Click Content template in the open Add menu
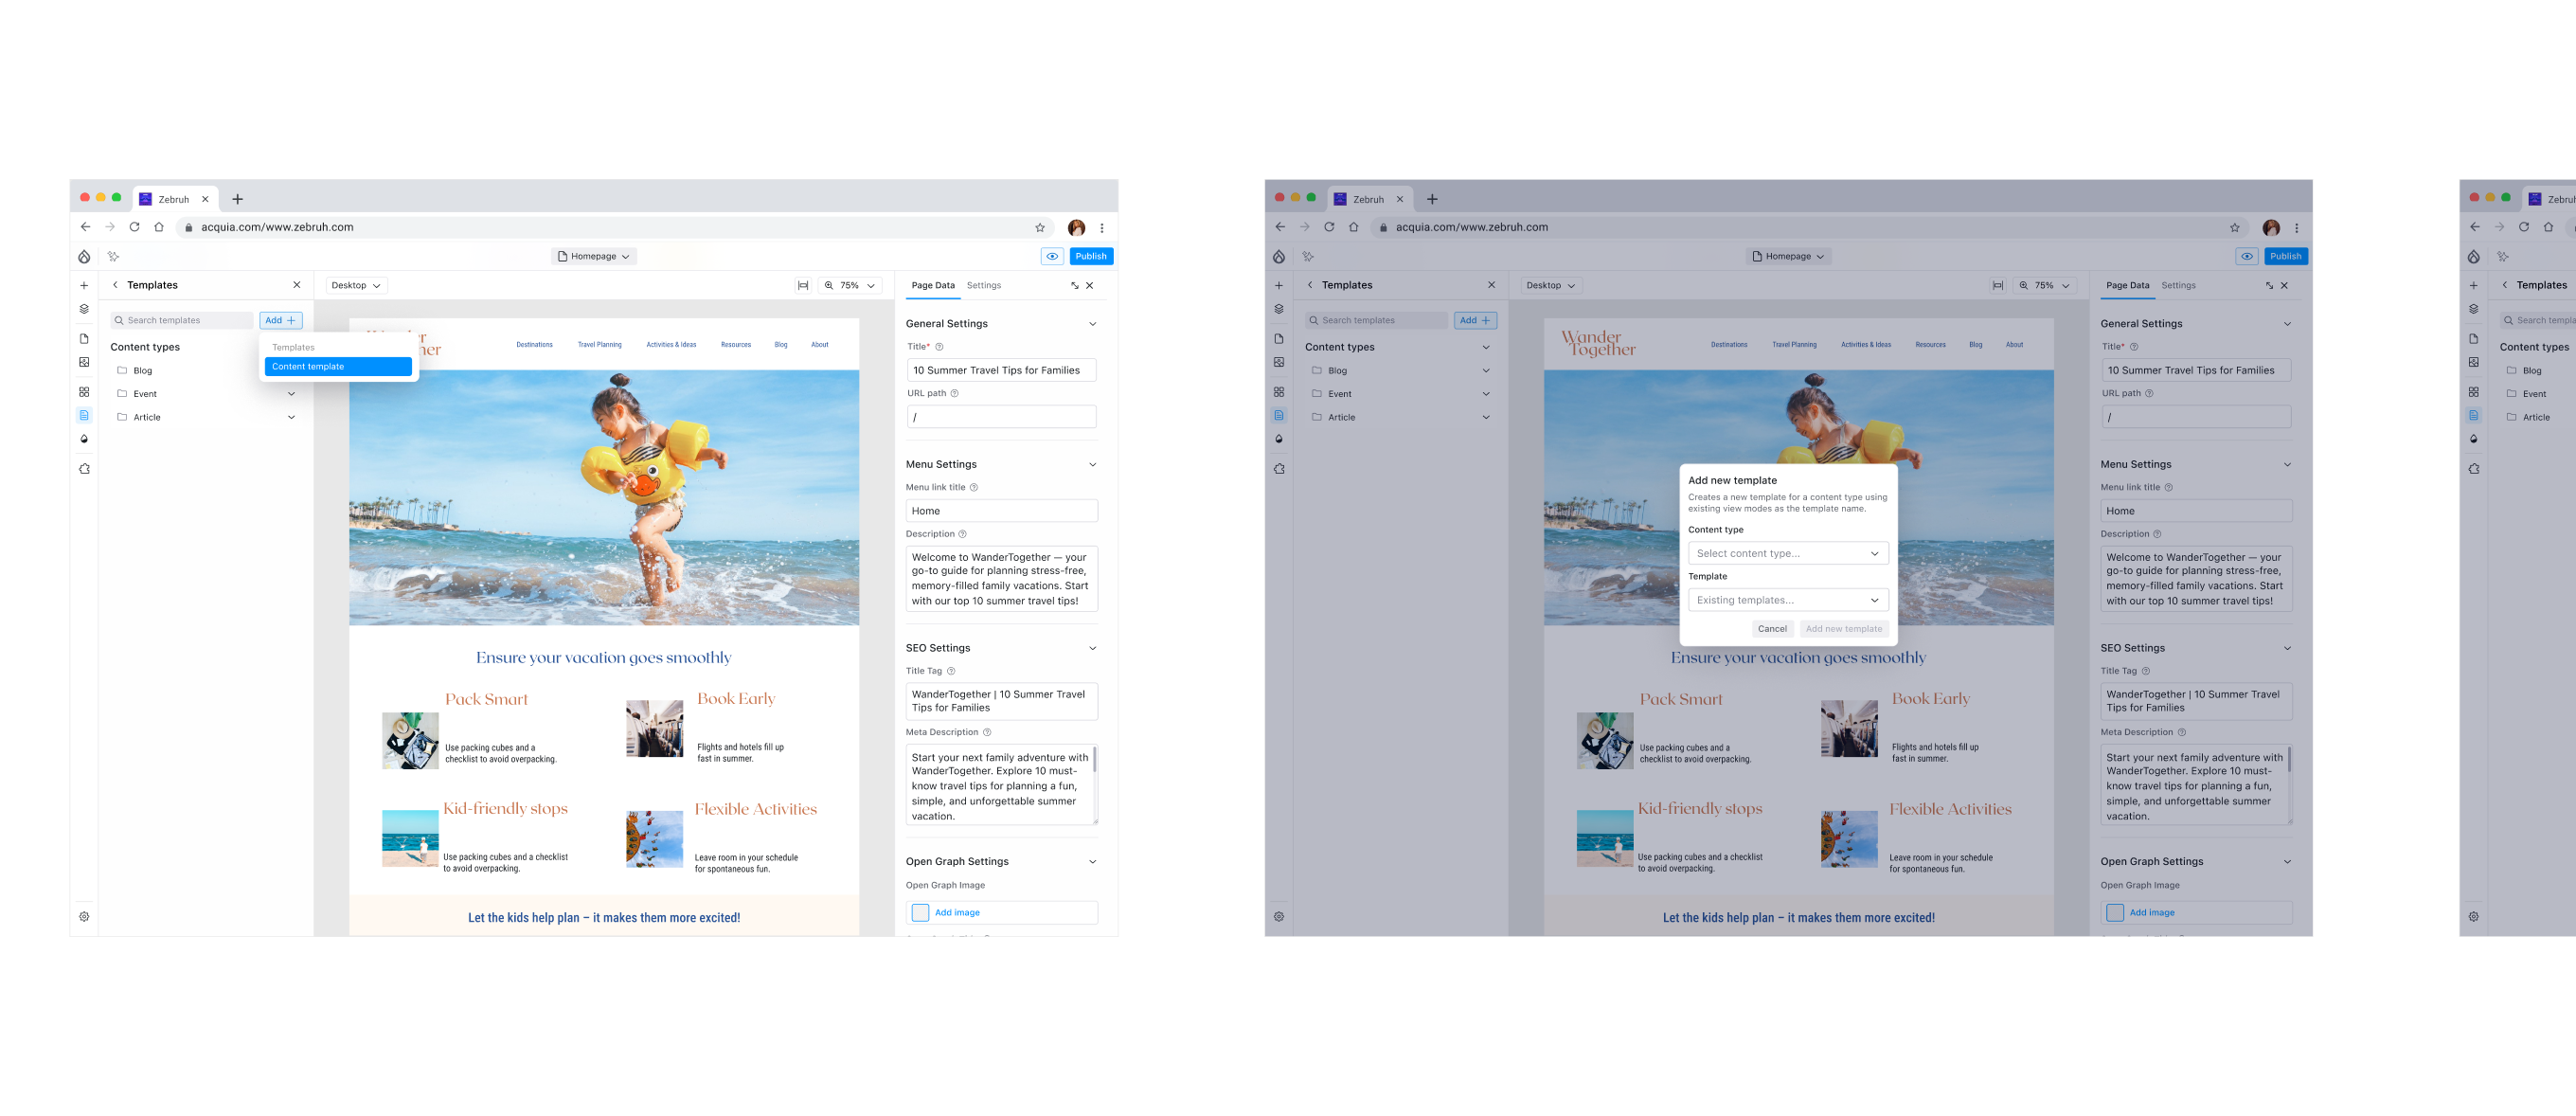2576x1116 pixels. click(337, 367)
